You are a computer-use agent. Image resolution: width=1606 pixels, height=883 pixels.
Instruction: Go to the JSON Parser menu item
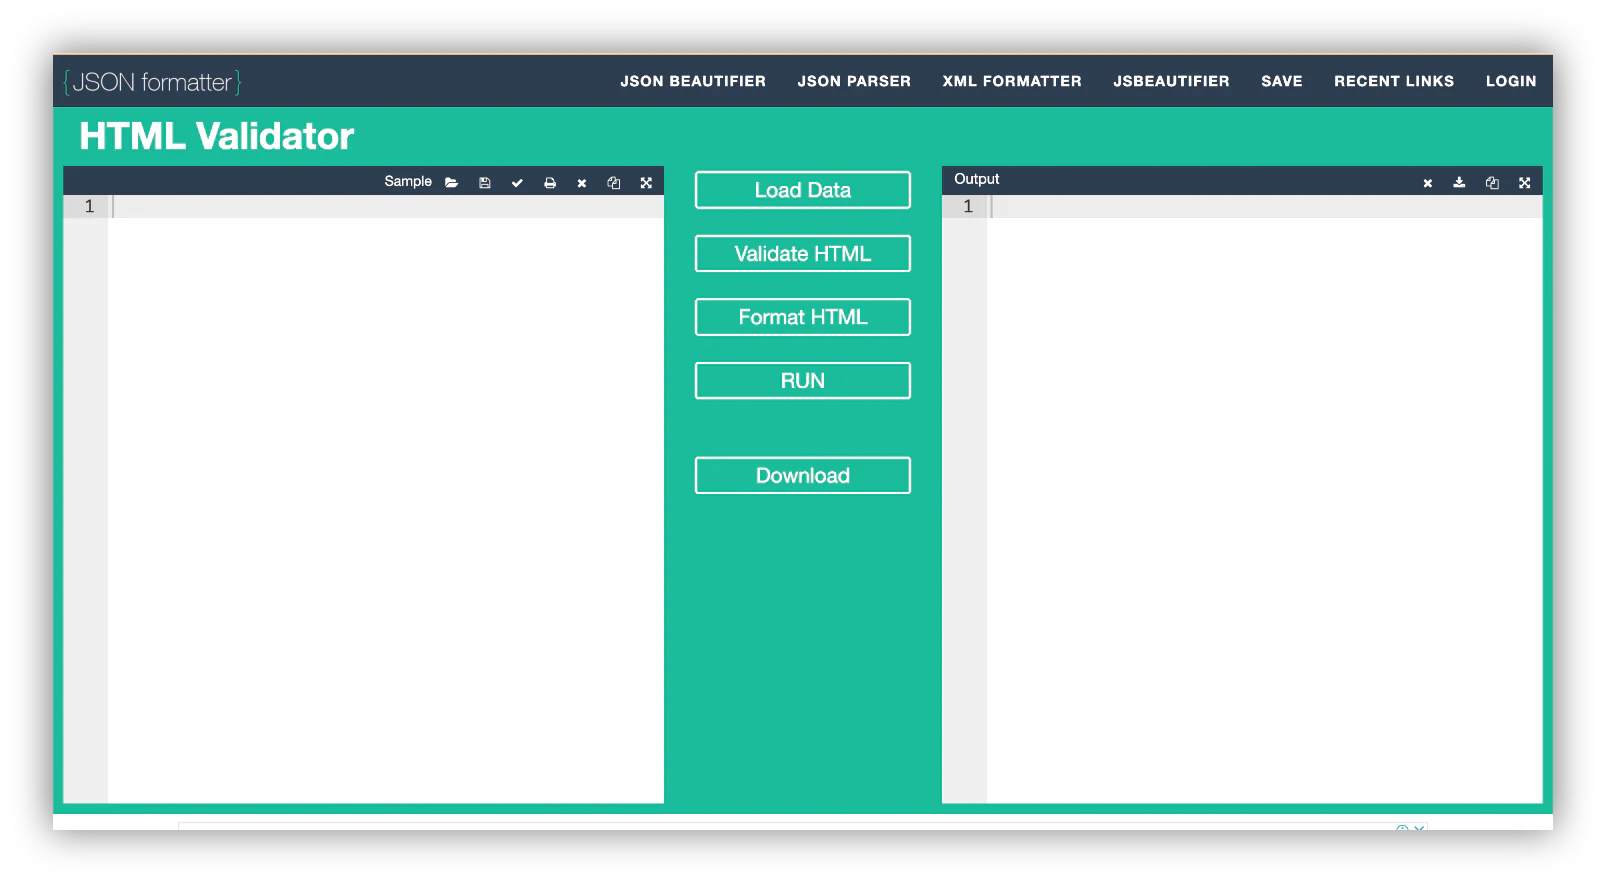click(854, 81)
